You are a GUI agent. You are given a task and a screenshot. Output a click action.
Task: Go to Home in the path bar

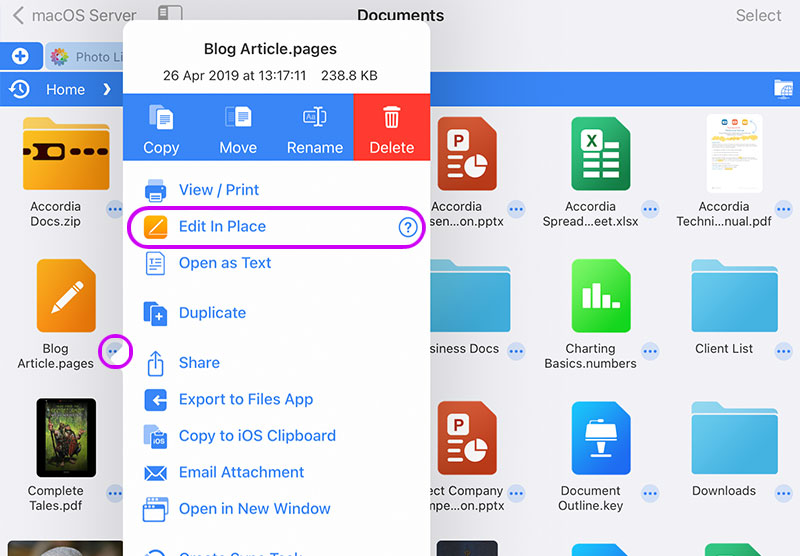click(65, 89)
